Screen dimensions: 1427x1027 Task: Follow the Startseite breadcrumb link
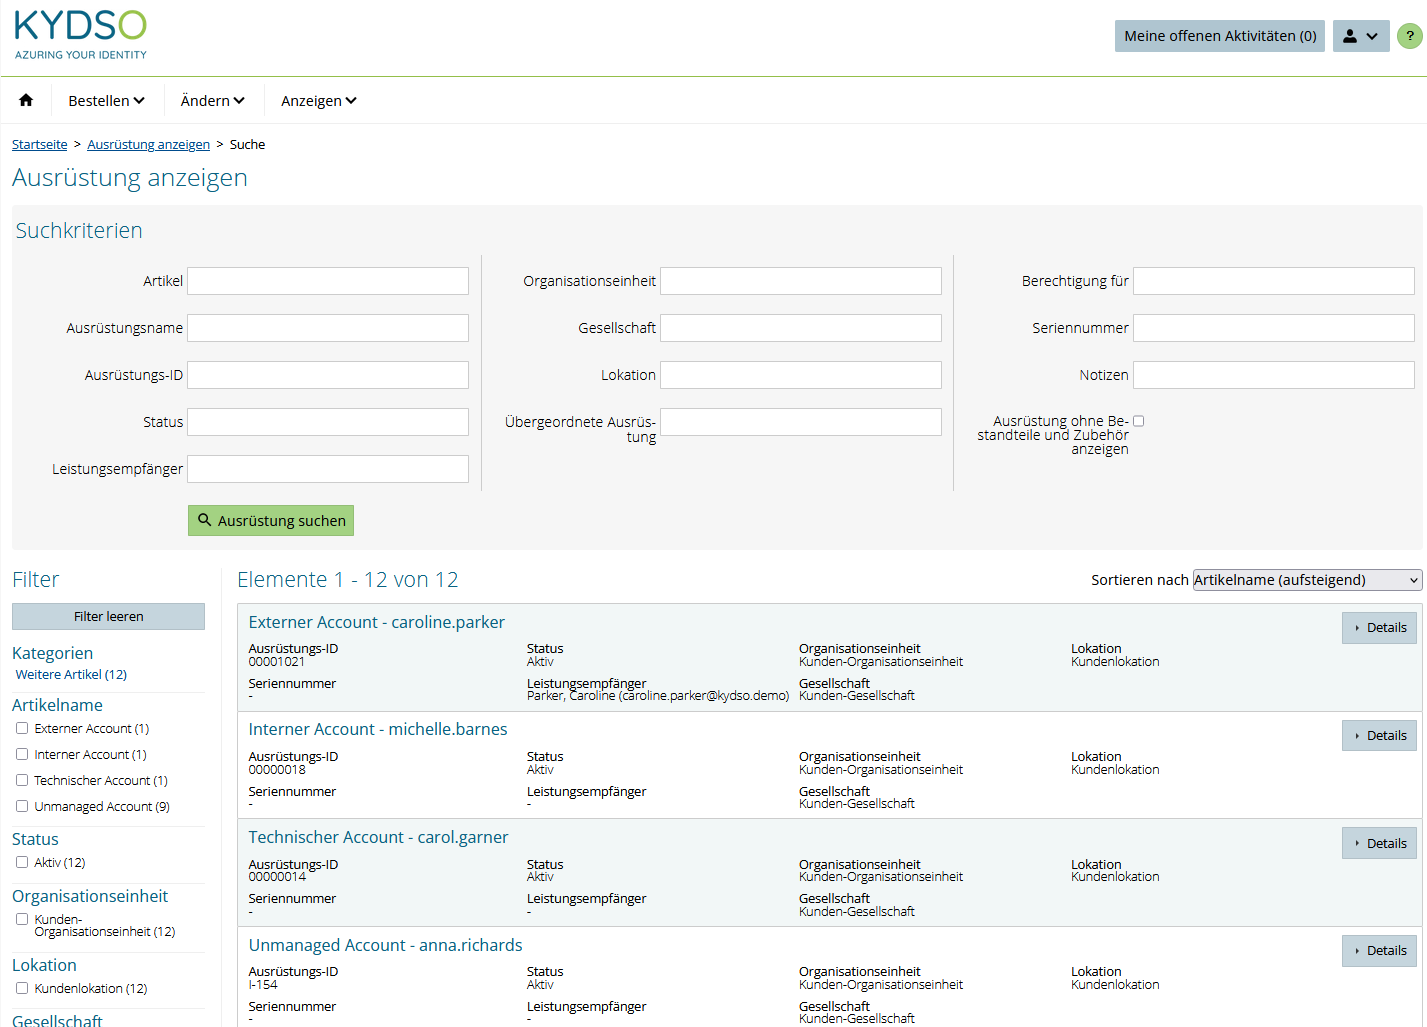(39, 144)
